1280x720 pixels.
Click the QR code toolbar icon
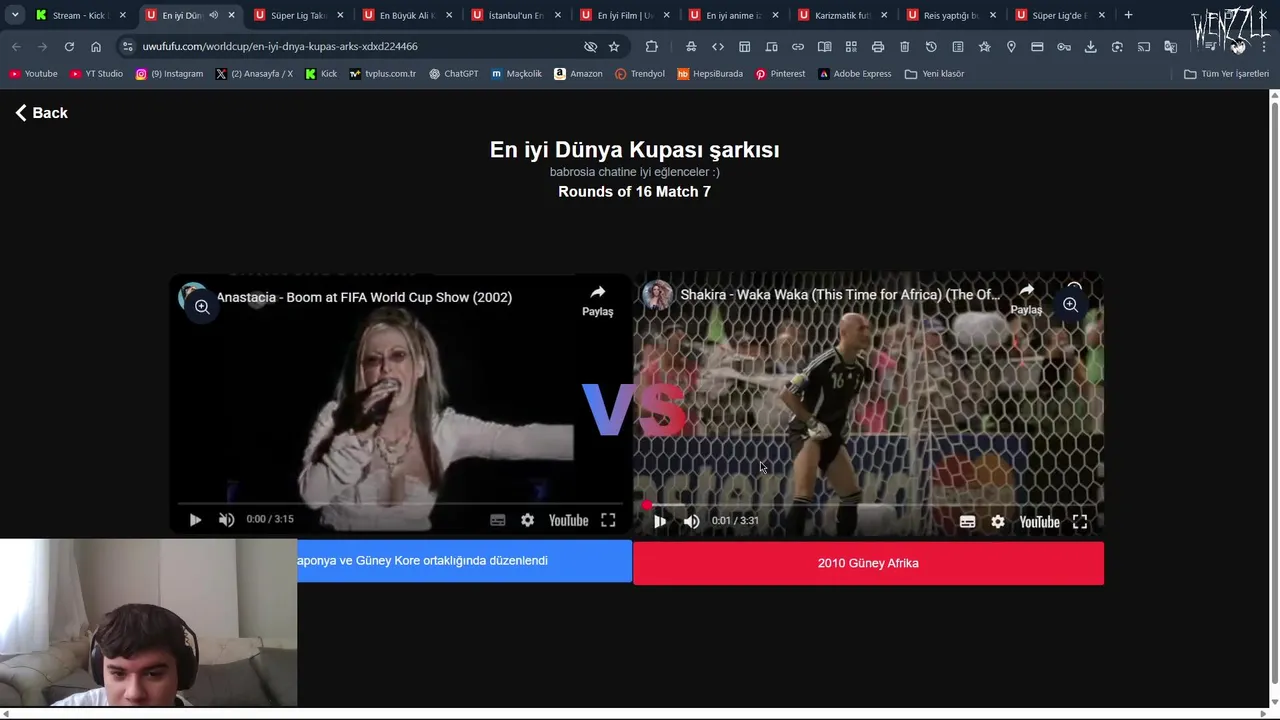851,46
